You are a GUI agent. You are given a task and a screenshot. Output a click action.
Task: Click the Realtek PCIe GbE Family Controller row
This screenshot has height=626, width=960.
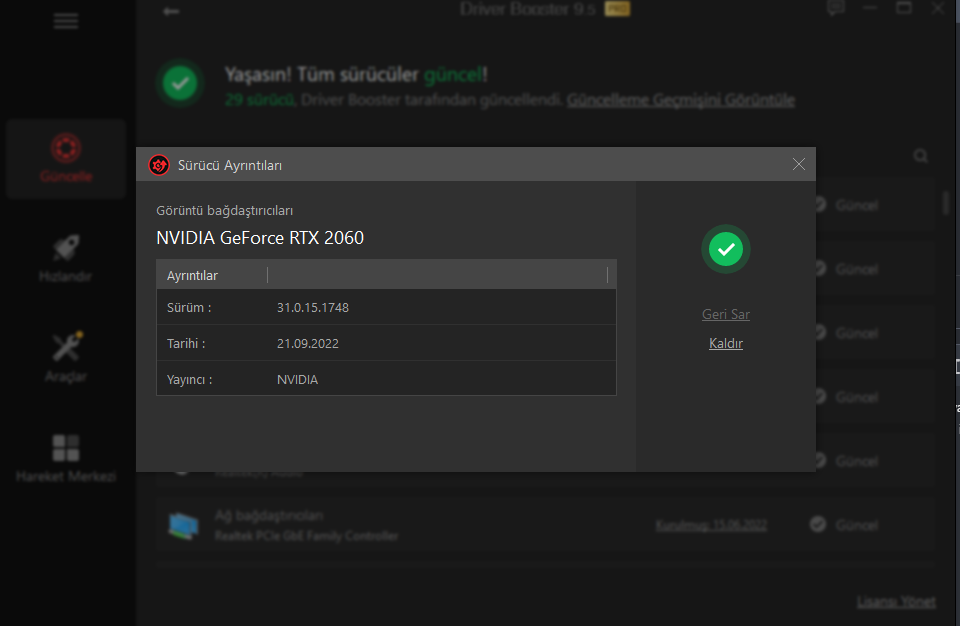pos(545,526)
